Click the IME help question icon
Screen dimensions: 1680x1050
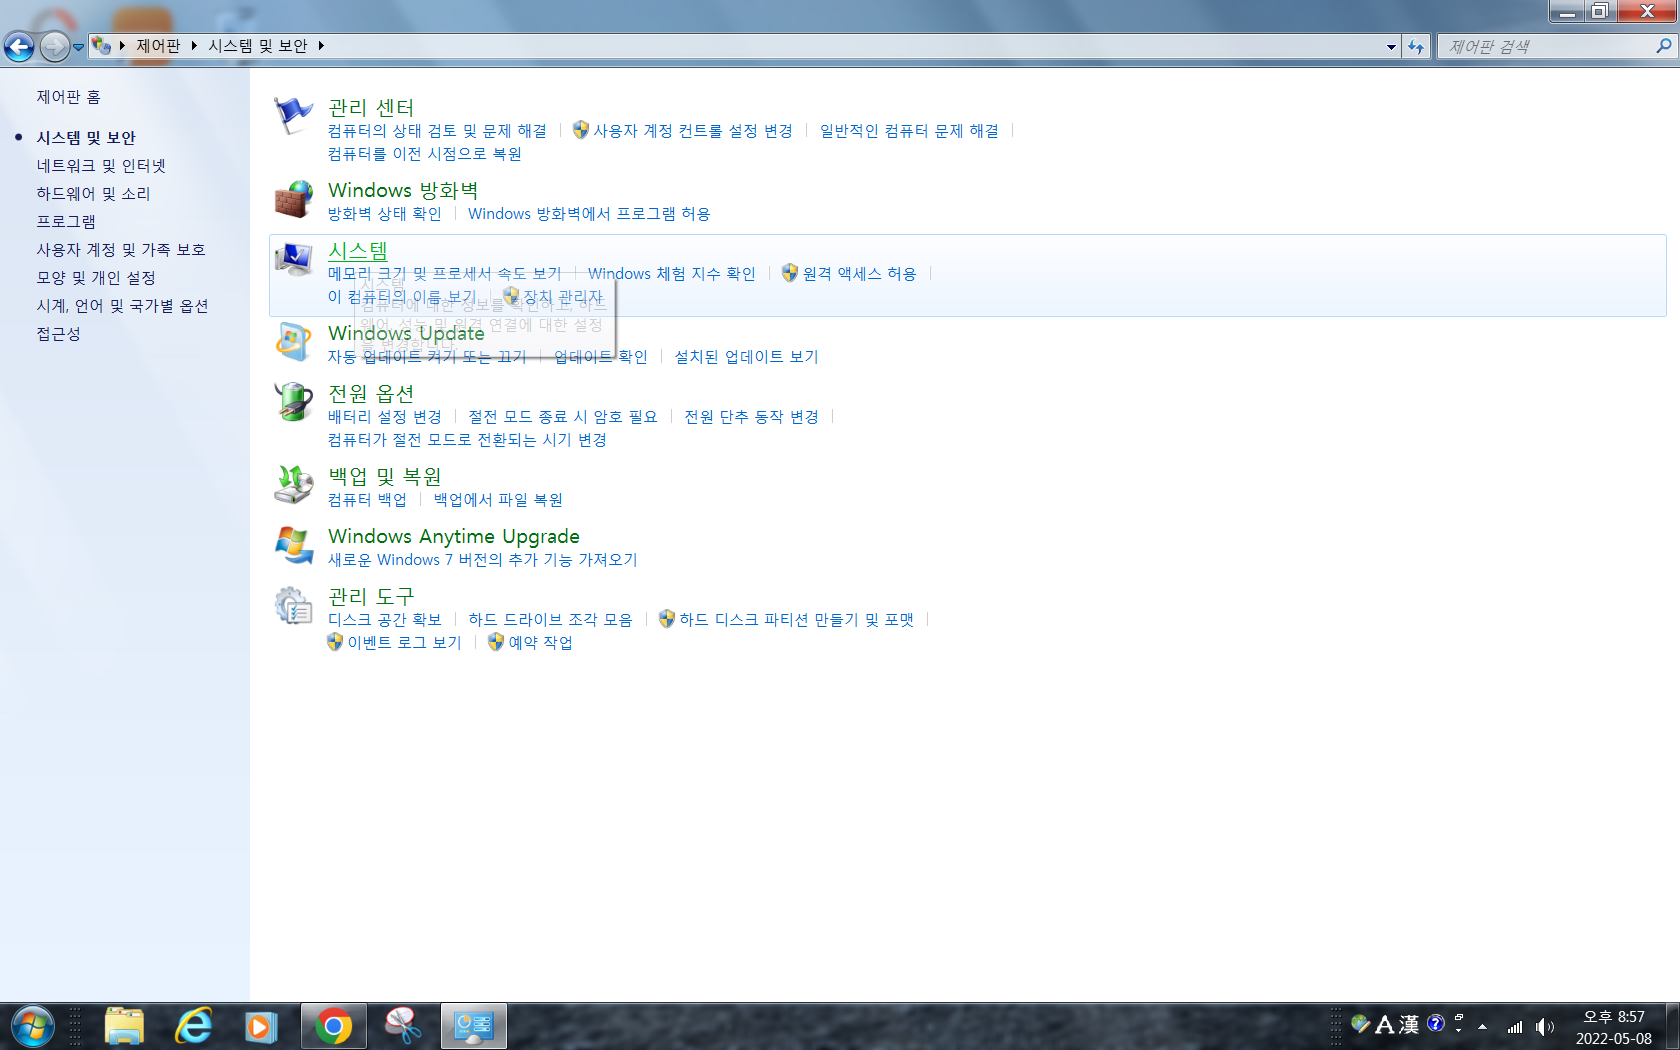pos(1436,1023)
